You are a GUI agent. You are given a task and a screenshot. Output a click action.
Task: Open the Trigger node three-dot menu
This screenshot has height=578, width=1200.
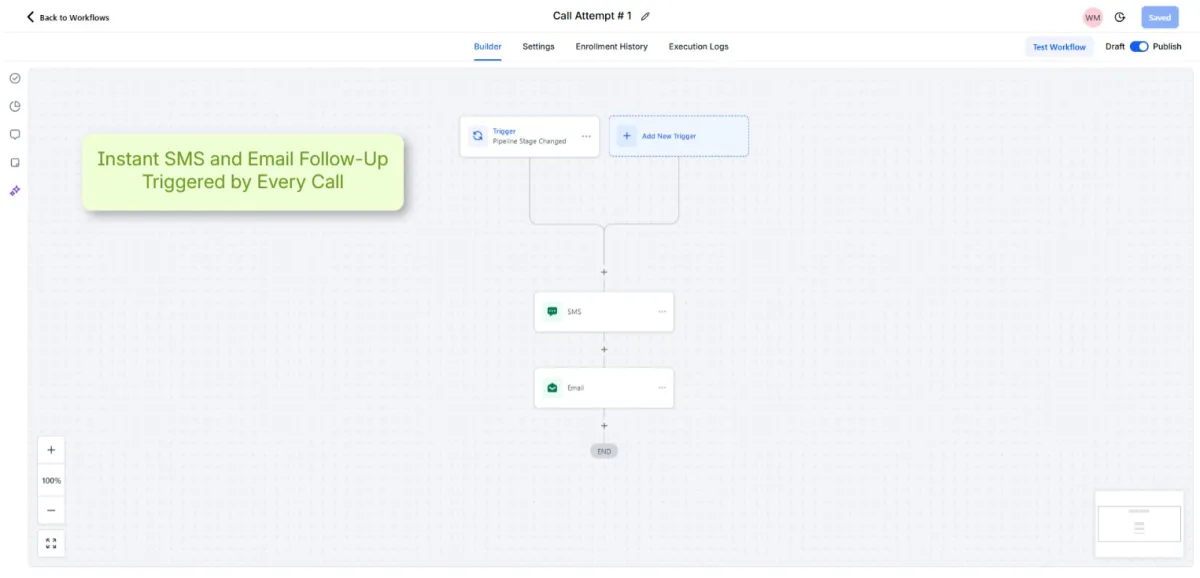point(586,136)
